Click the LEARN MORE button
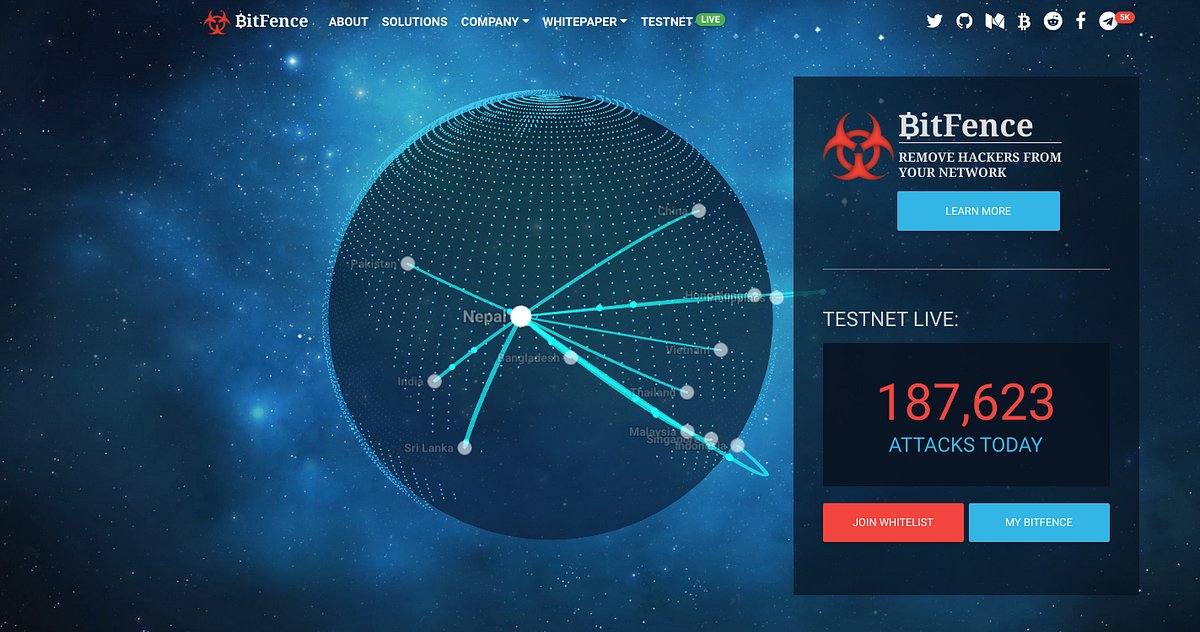 click(x=978, y=211)
